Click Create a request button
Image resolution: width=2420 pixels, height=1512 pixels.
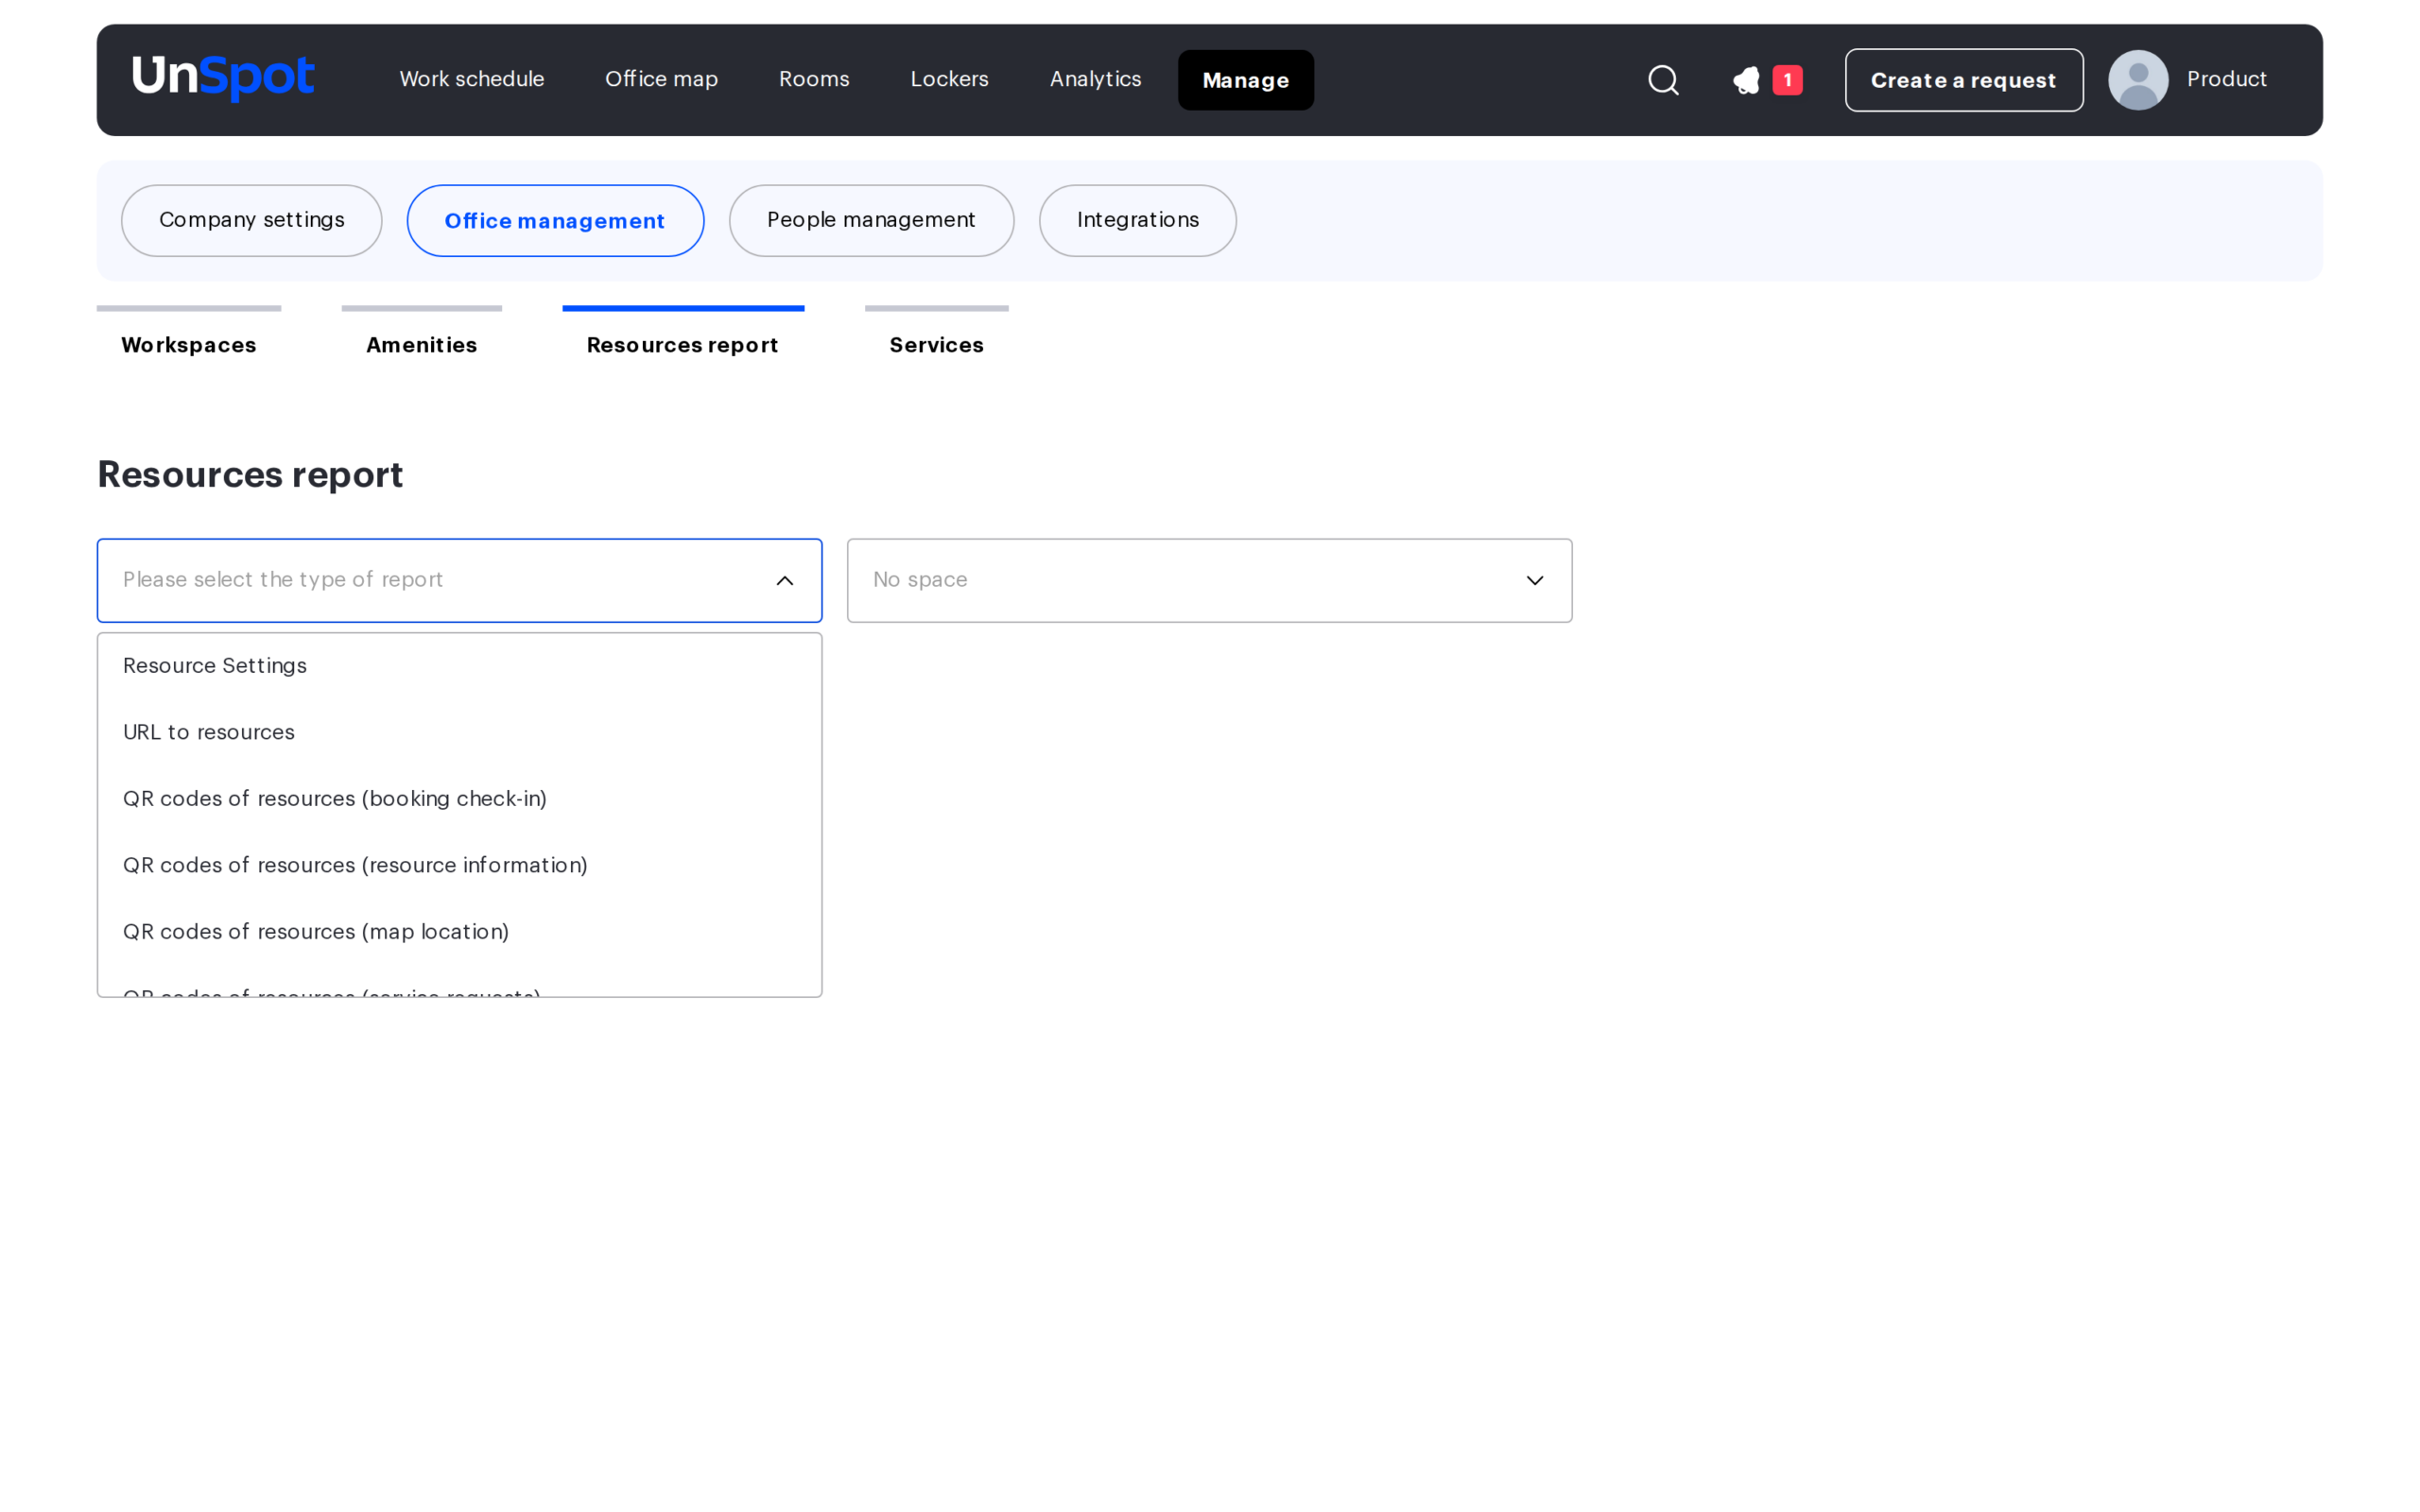pyautogui.click(x=1963, y=80)
